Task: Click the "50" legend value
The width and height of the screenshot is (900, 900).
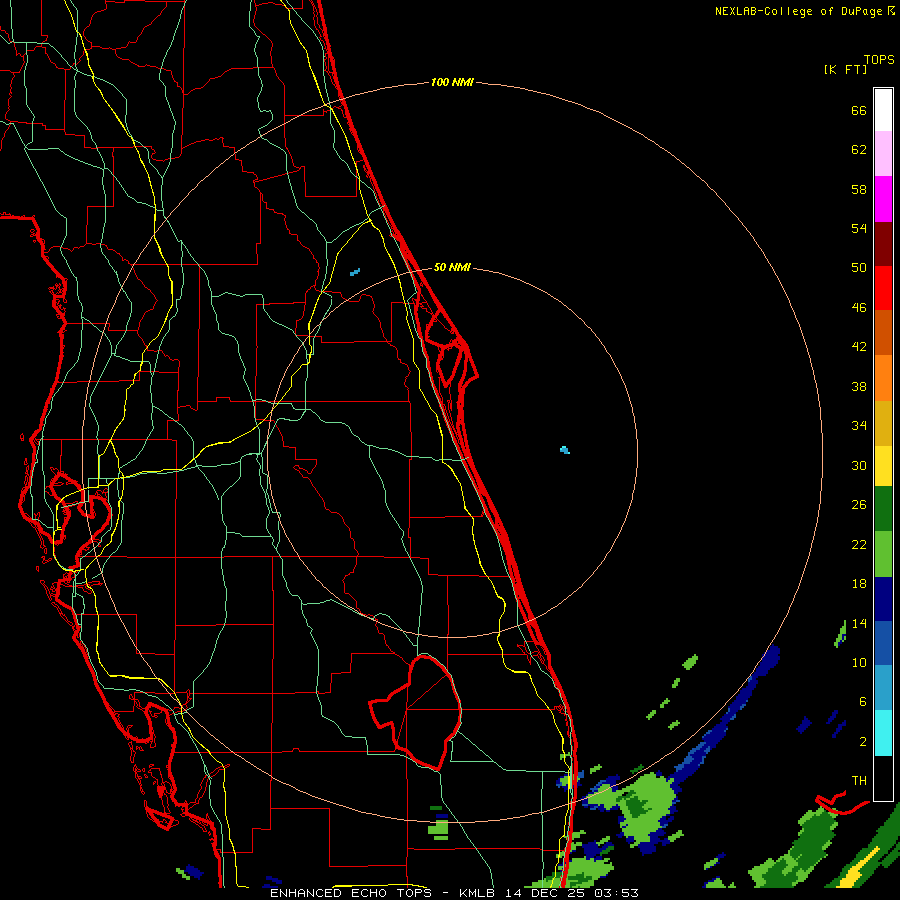Action: click(x=859, y=268)
